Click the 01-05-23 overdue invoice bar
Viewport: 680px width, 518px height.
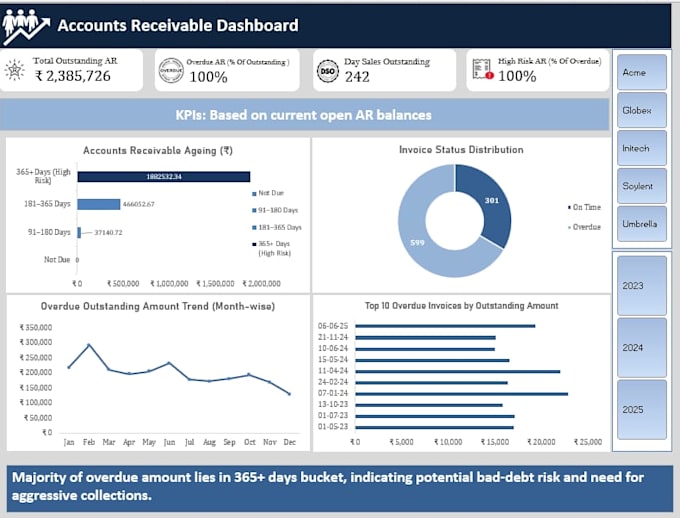coord(434,427)
